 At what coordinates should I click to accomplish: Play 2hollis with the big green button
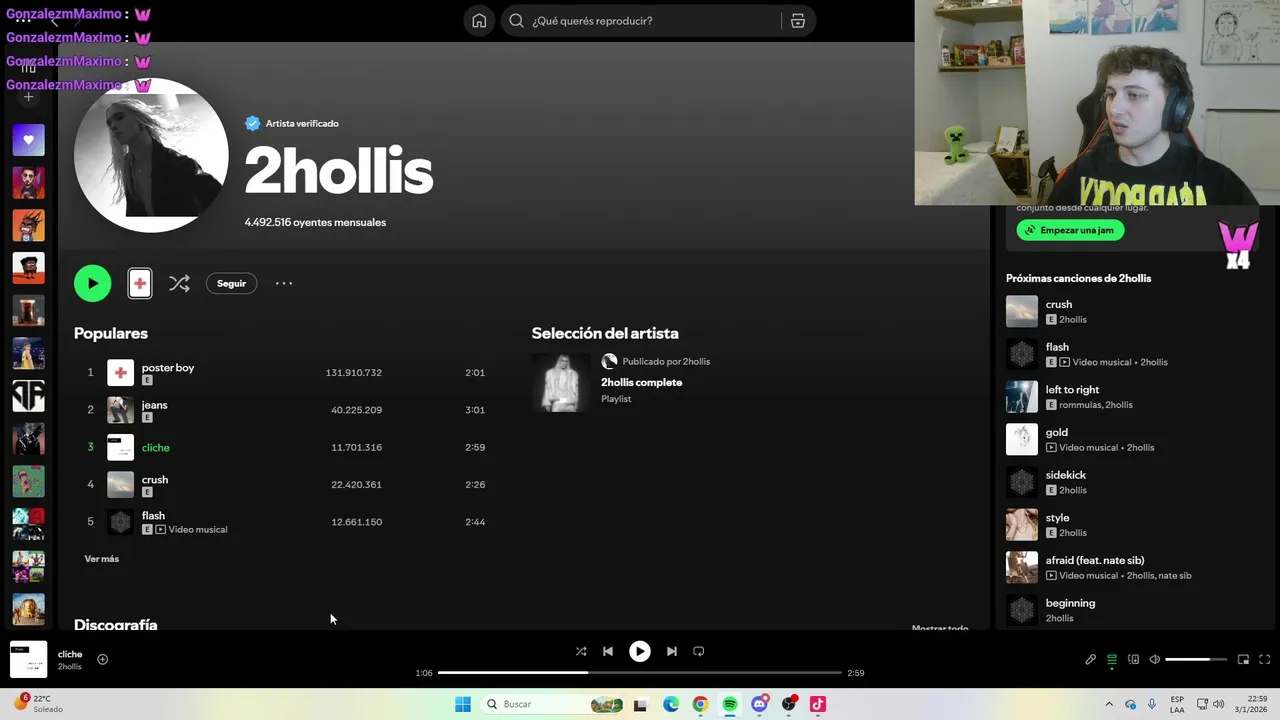[x=92, y=283]
